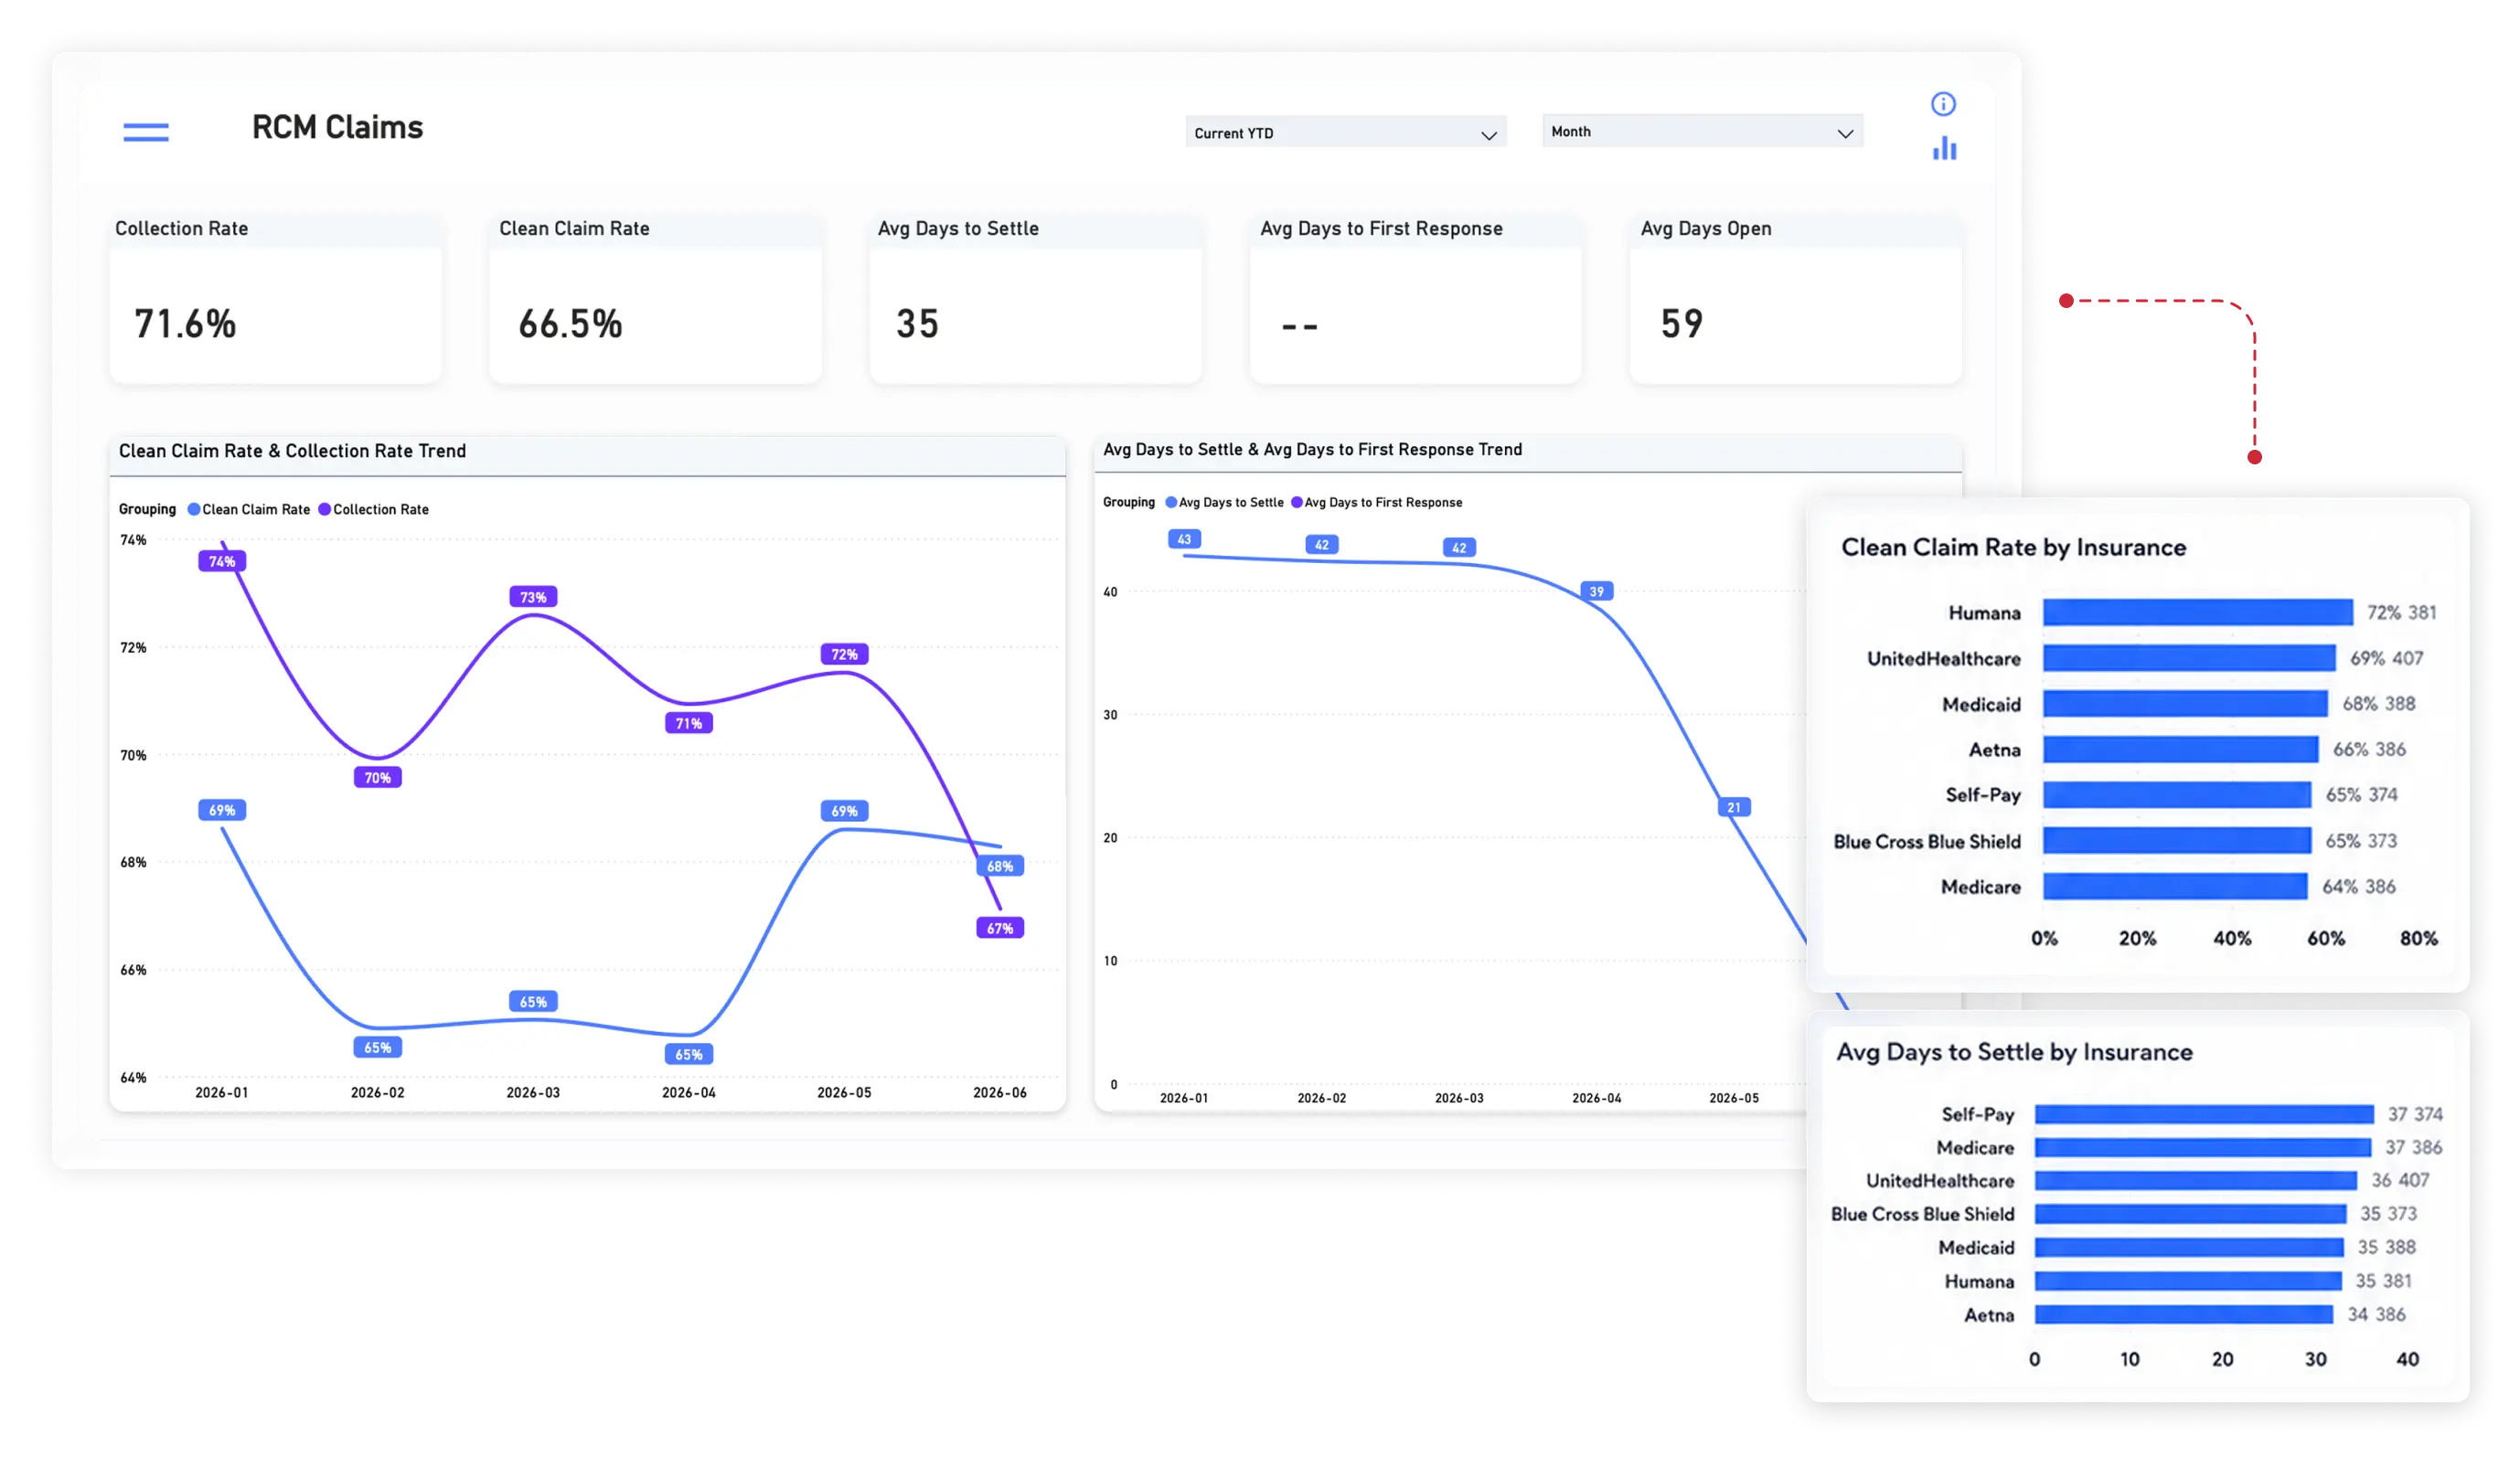The image size is (2520, 1458).
Task: Click UnitedHealthcare bar in Clean Claim Rate
Action: click(x=2189, y=658)
